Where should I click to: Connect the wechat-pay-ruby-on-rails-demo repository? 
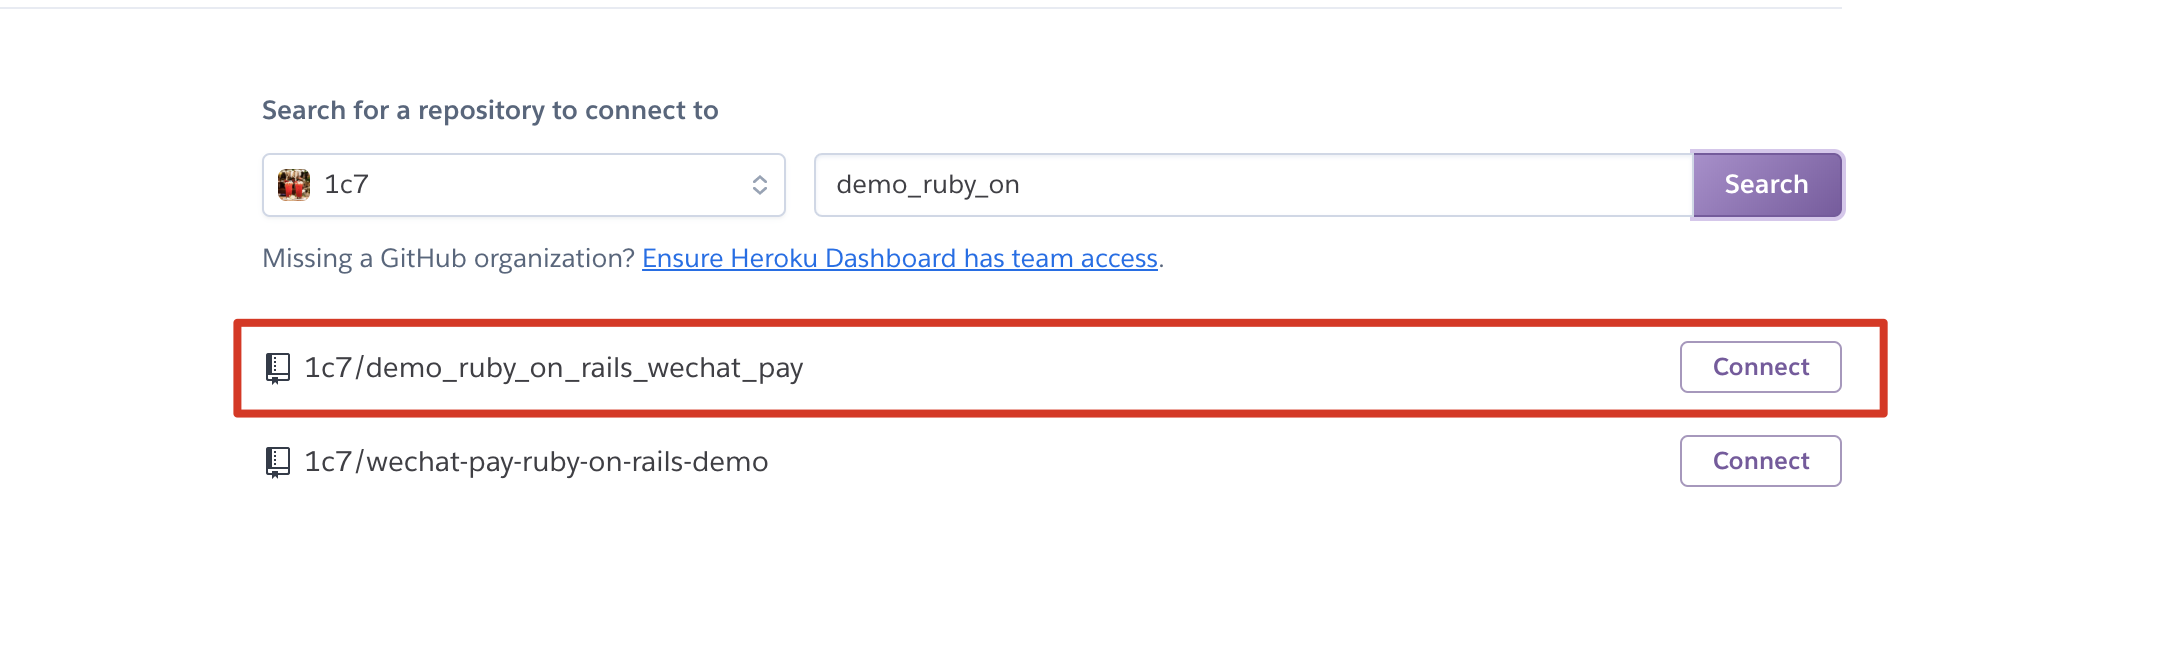(x=1760, y=461)
